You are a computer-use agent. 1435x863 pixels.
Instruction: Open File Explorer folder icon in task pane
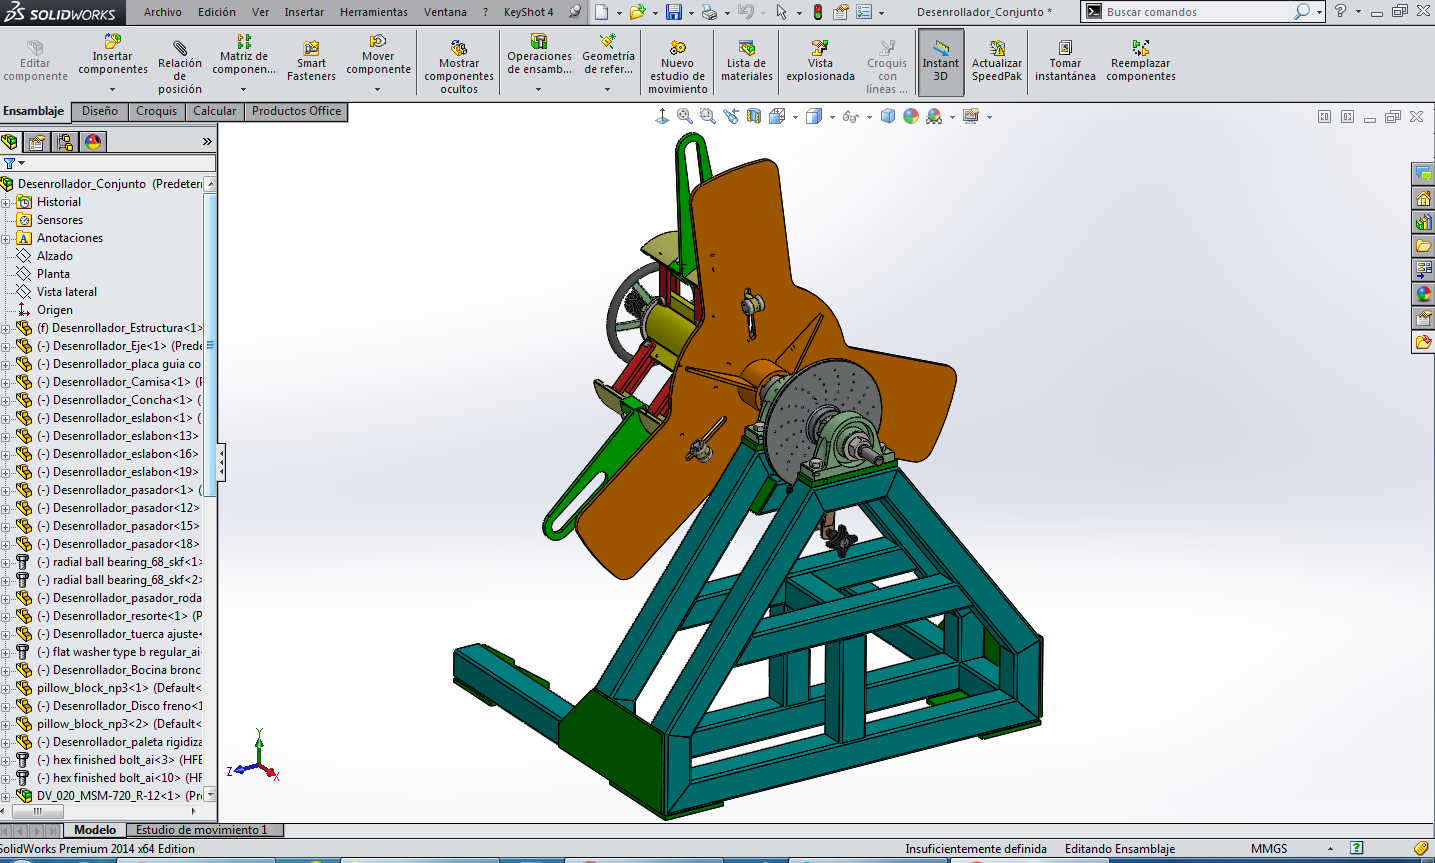pyautogui.click(x=1423, y=246)
